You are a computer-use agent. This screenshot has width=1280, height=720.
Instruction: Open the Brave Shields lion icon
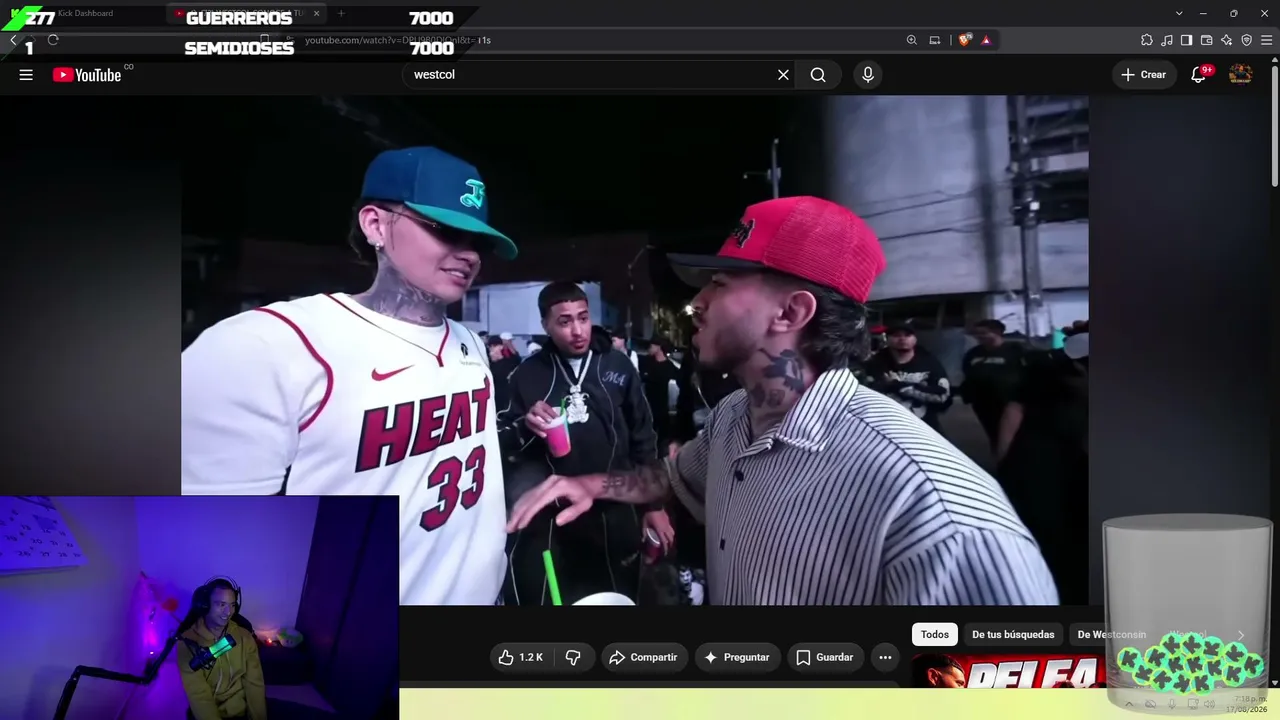[x=965, y=40]
